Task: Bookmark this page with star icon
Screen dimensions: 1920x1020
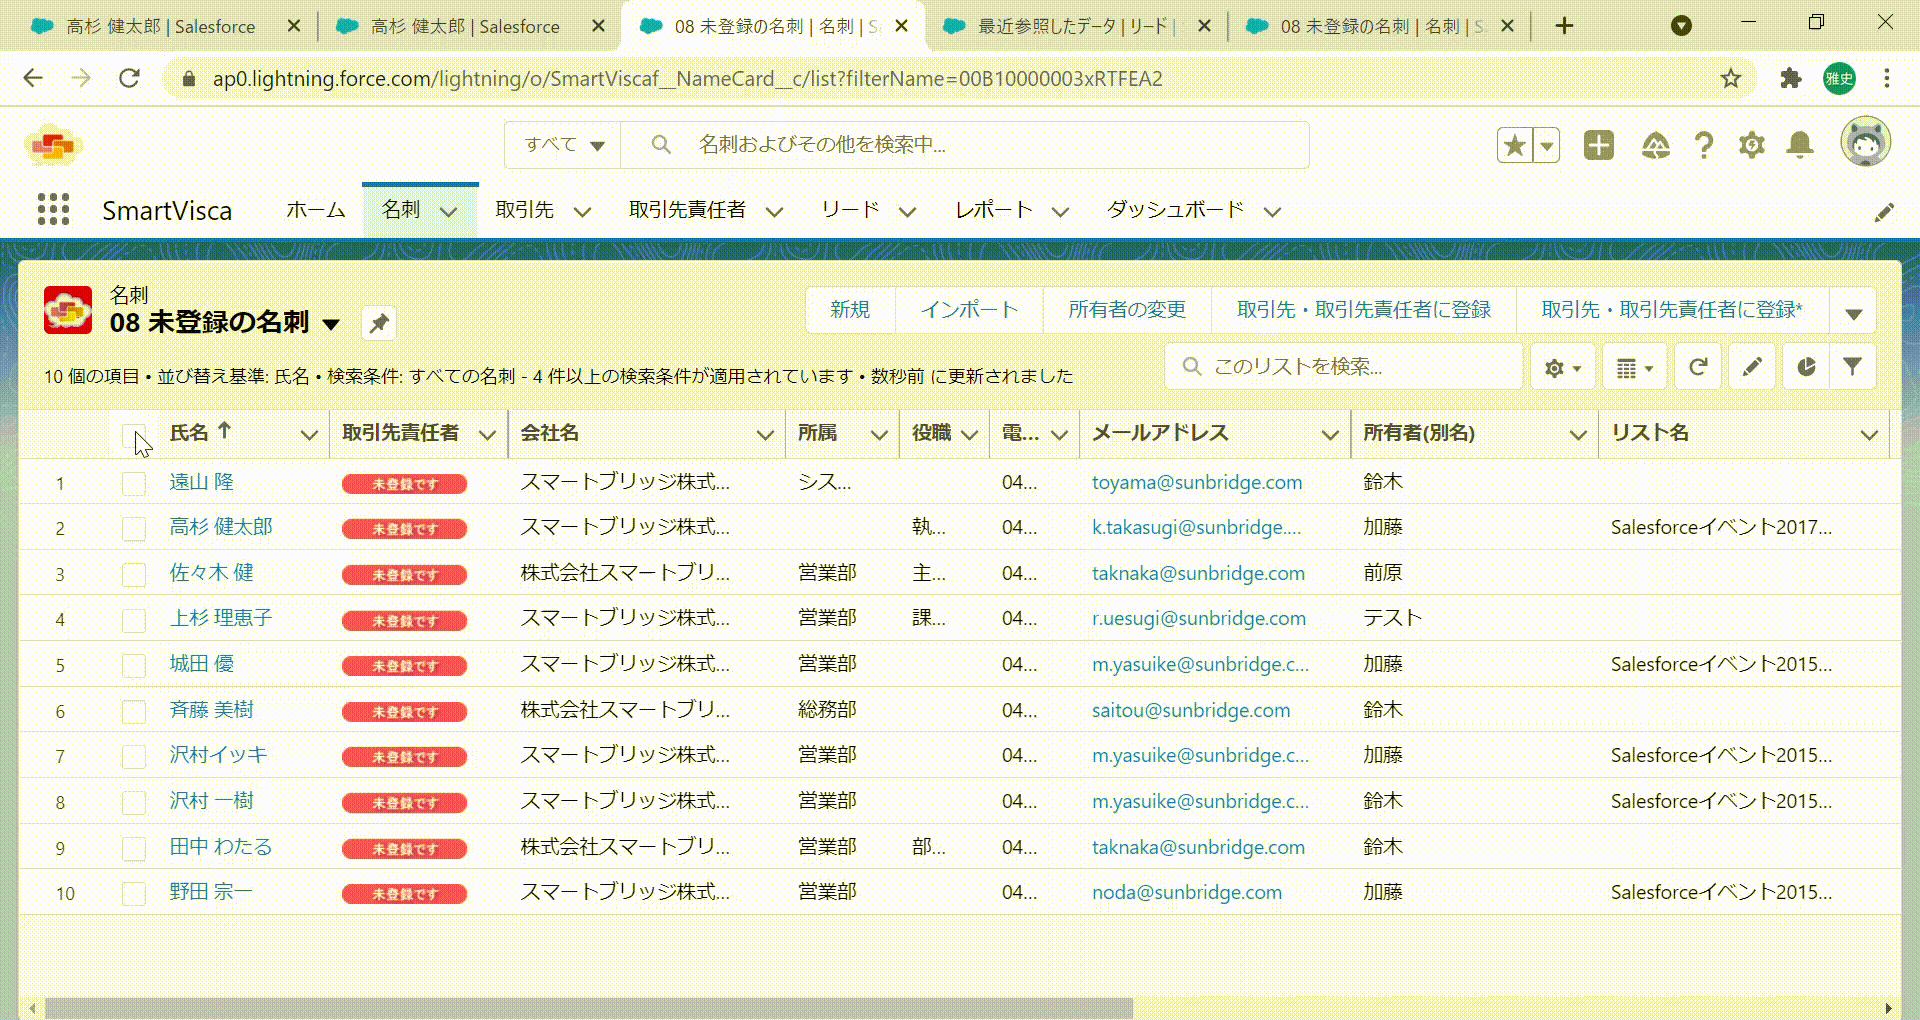Action: point(1731,78)
